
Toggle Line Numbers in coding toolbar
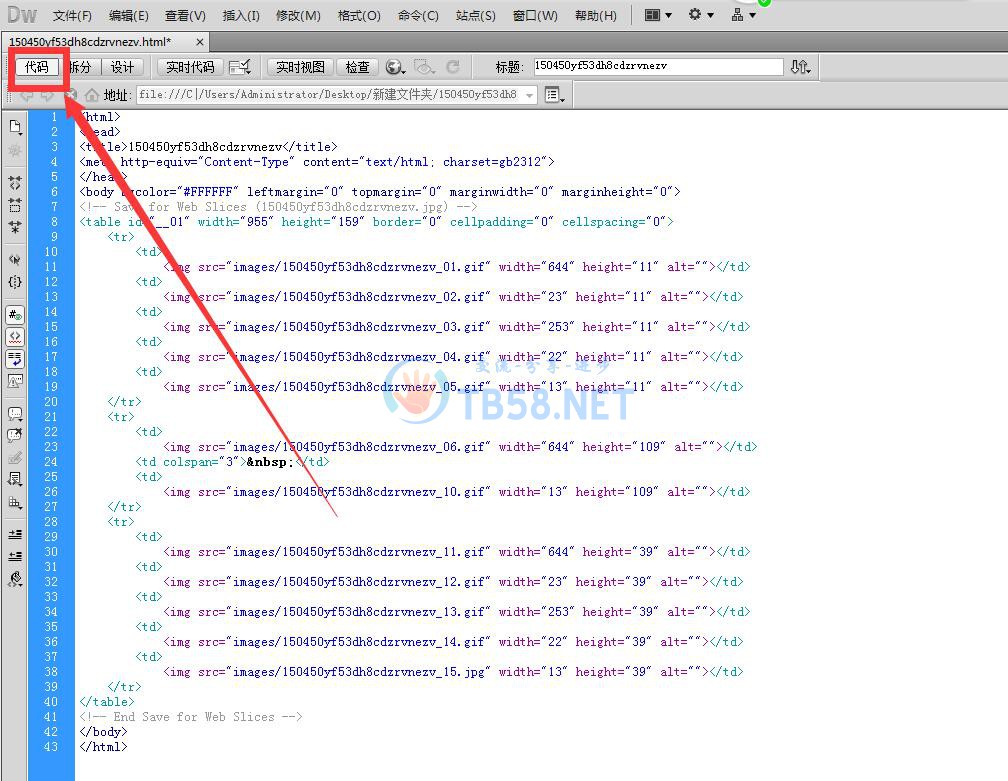(15, 314)
